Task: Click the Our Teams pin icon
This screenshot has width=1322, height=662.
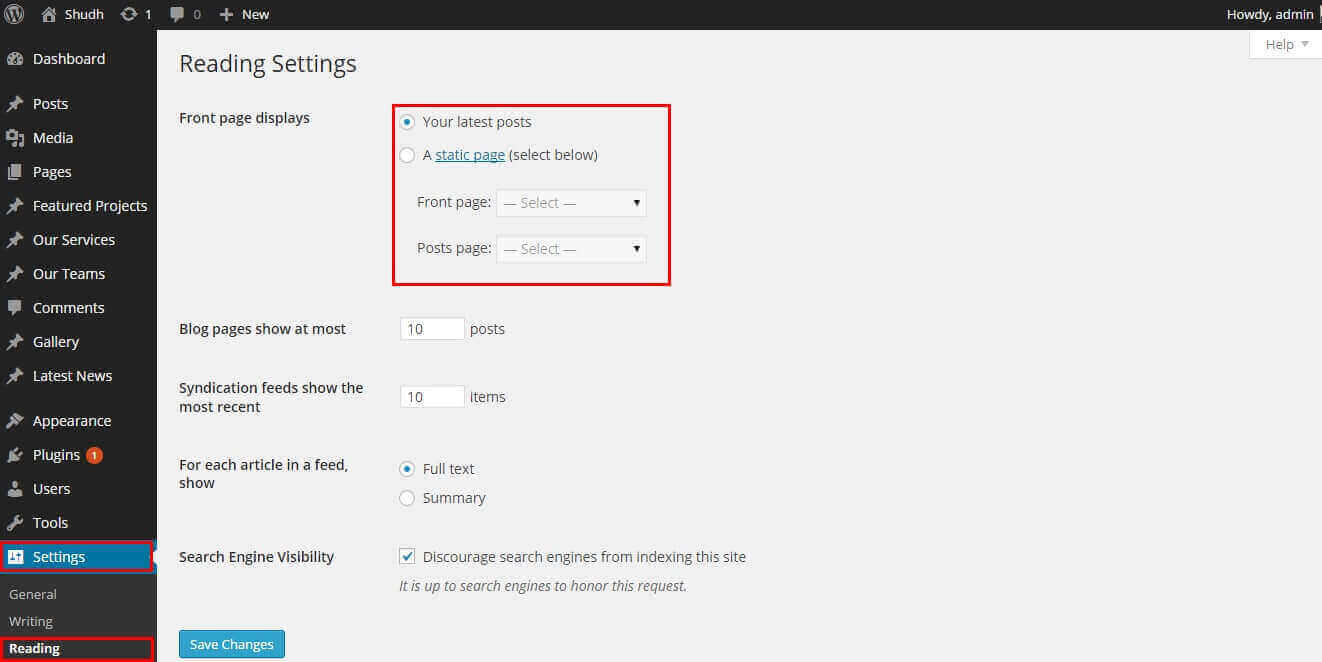Action: (x=15, y=274)
